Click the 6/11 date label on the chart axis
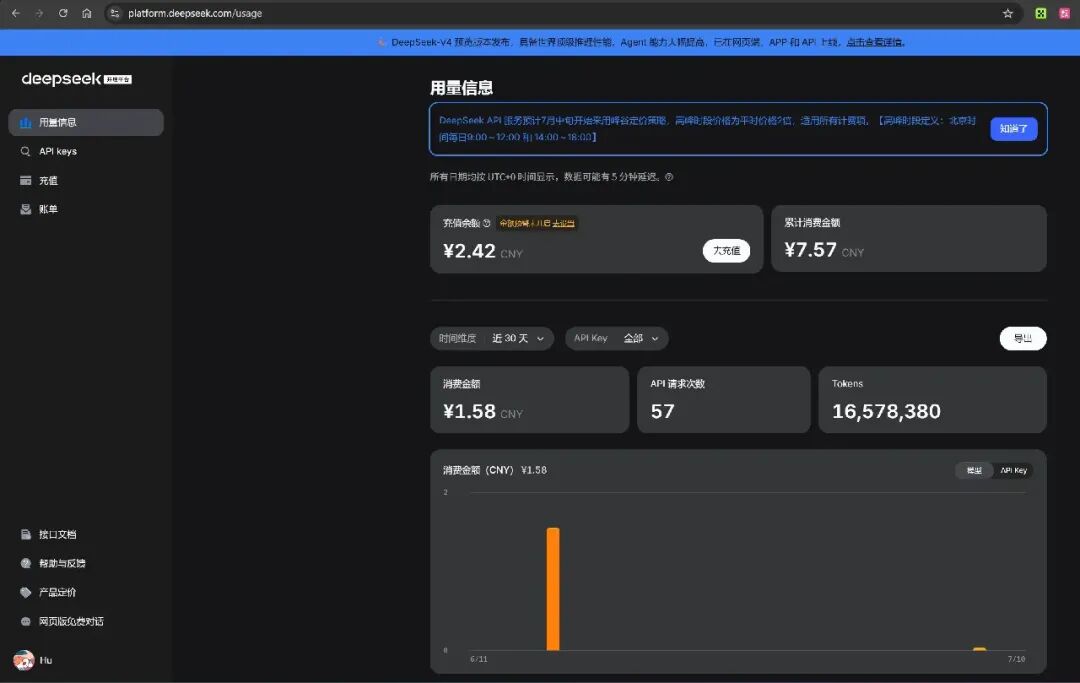 tap(479, 659)
